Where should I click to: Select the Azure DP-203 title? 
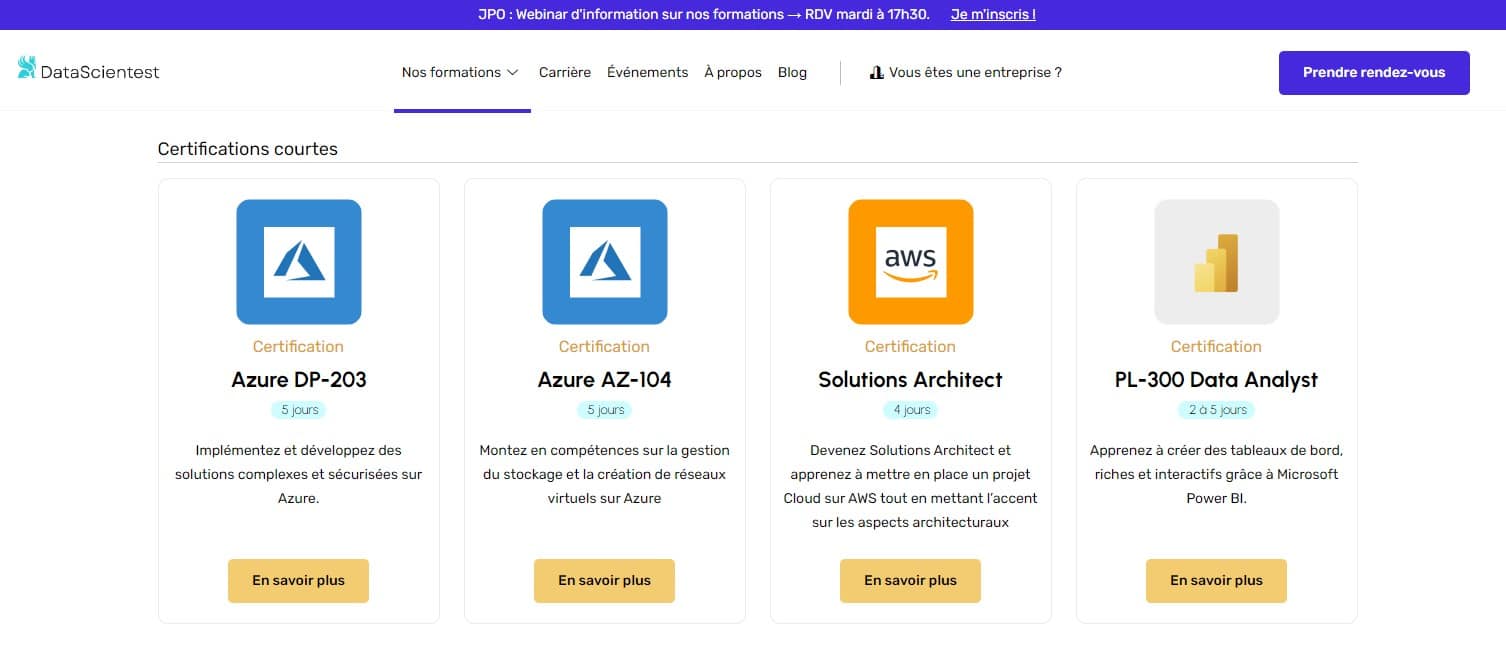298,380
